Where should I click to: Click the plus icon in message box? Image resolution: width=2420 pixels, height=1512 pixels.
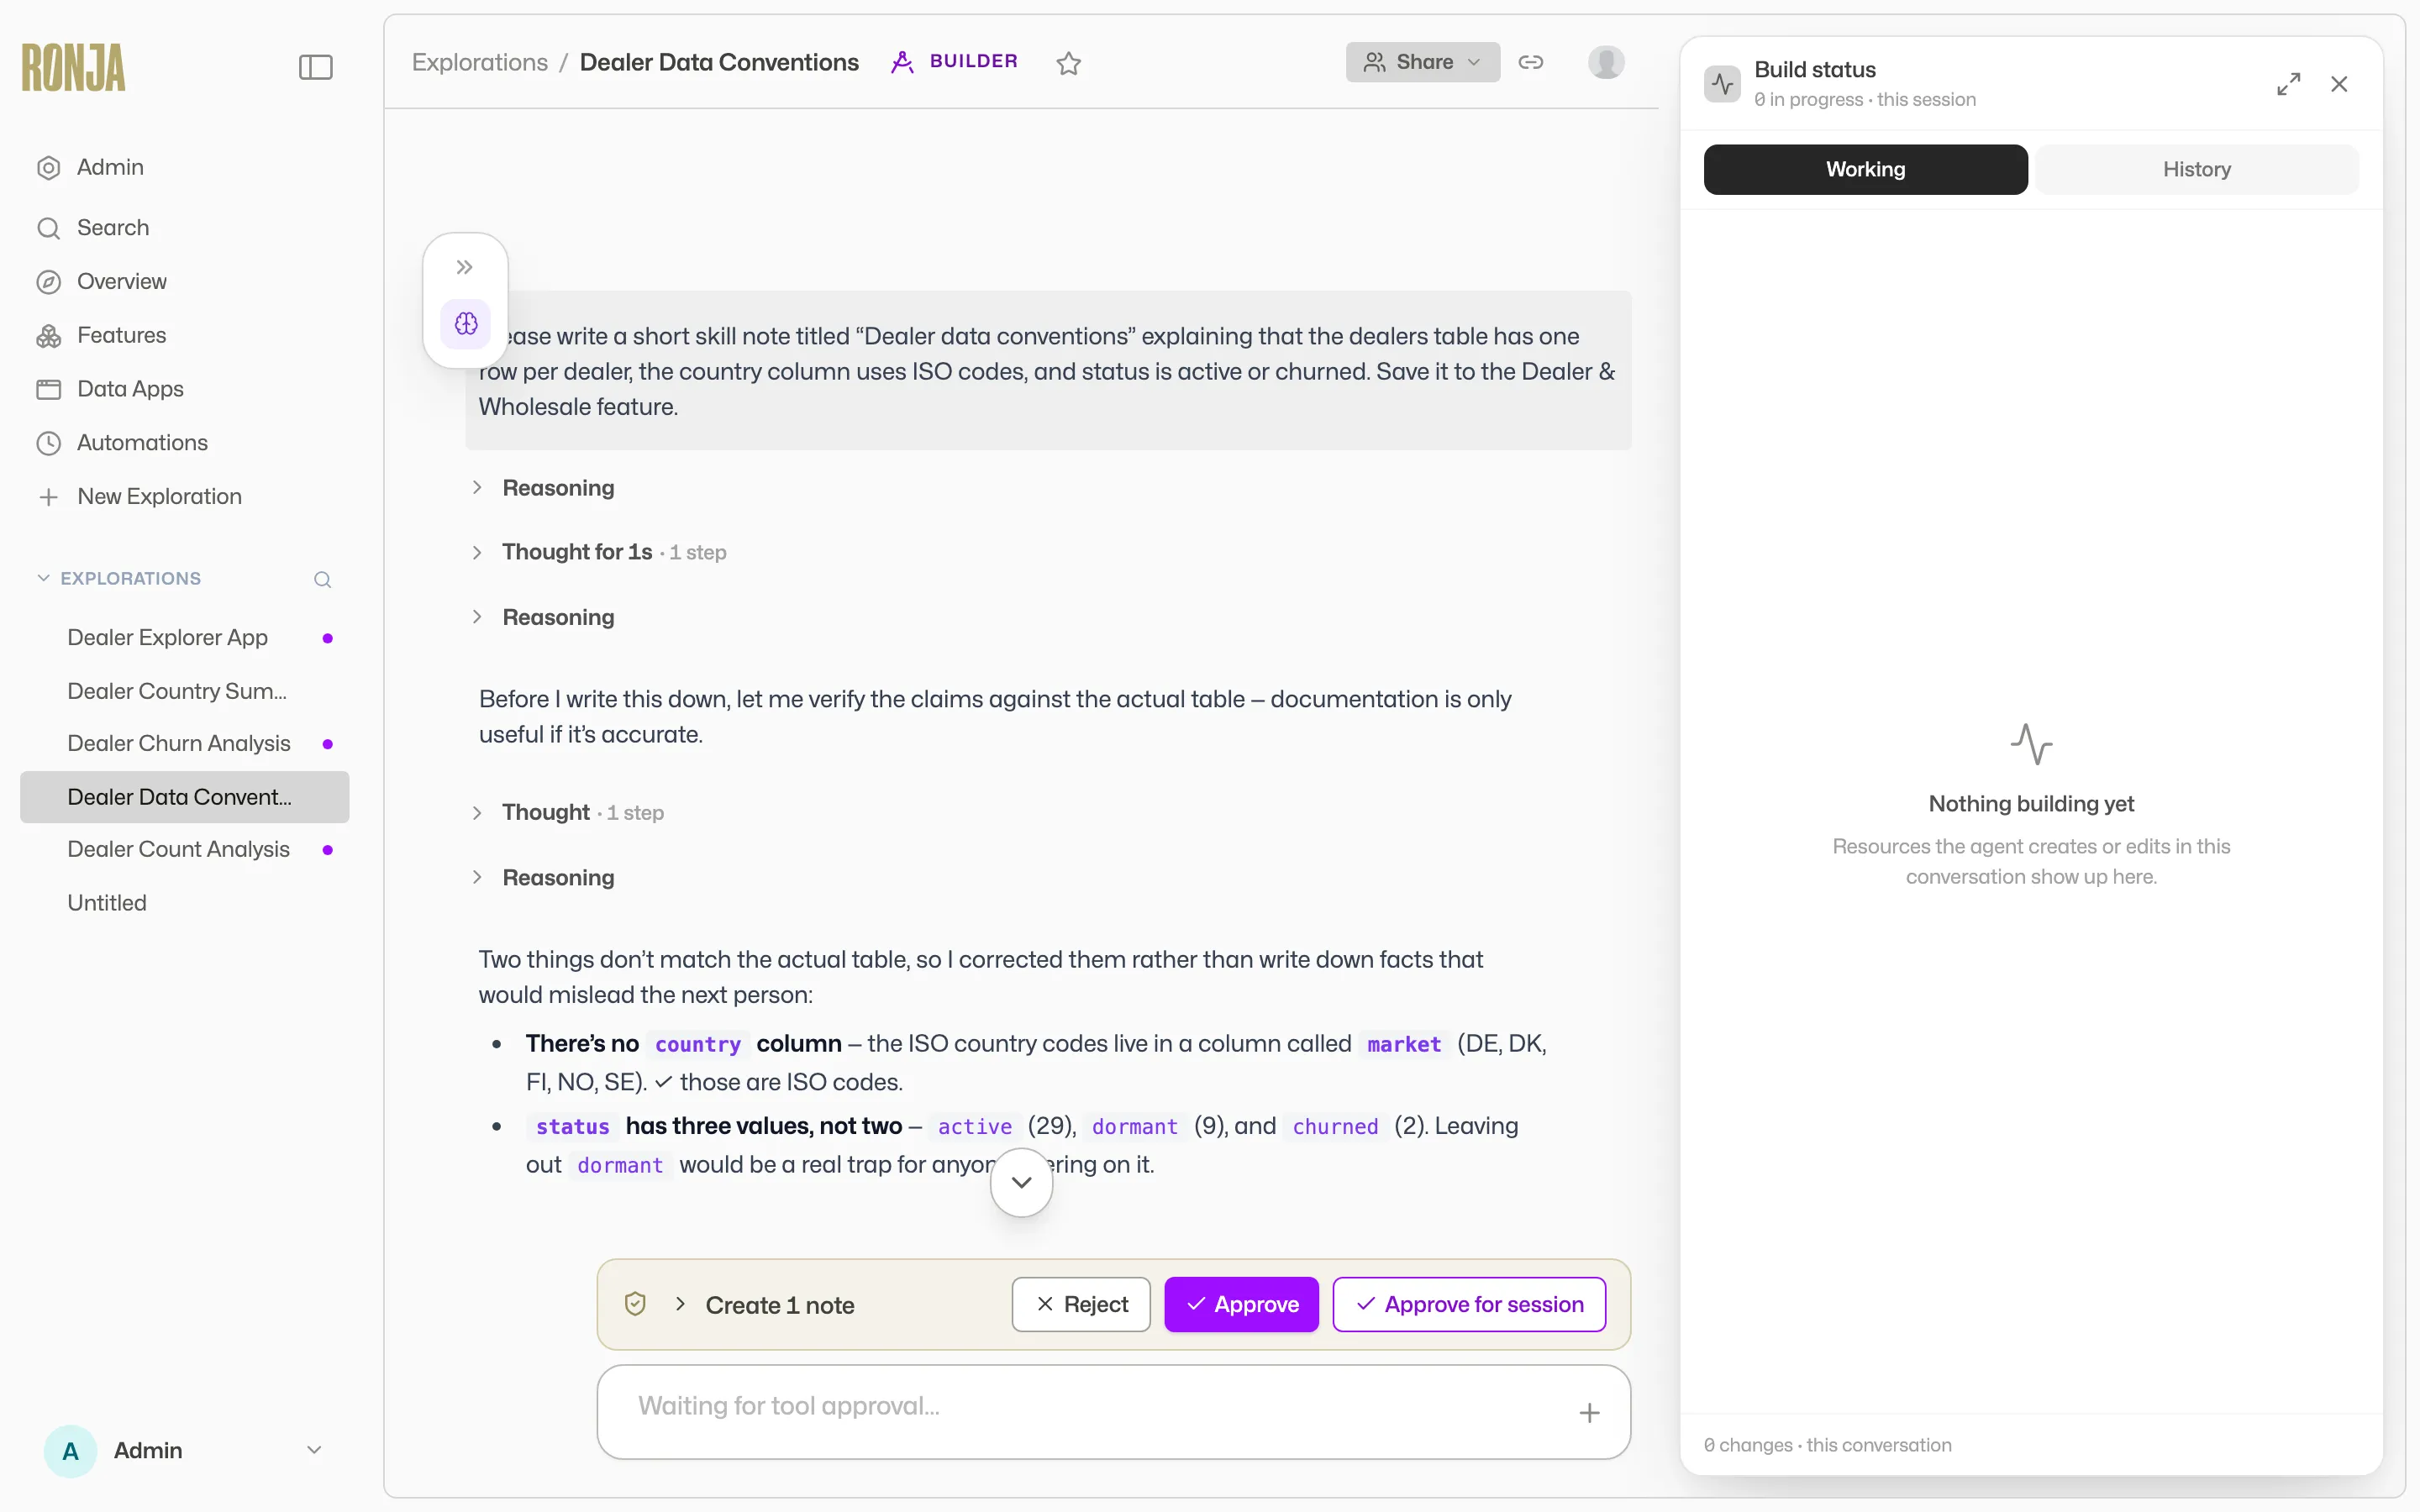(x=1589, y=1412)
